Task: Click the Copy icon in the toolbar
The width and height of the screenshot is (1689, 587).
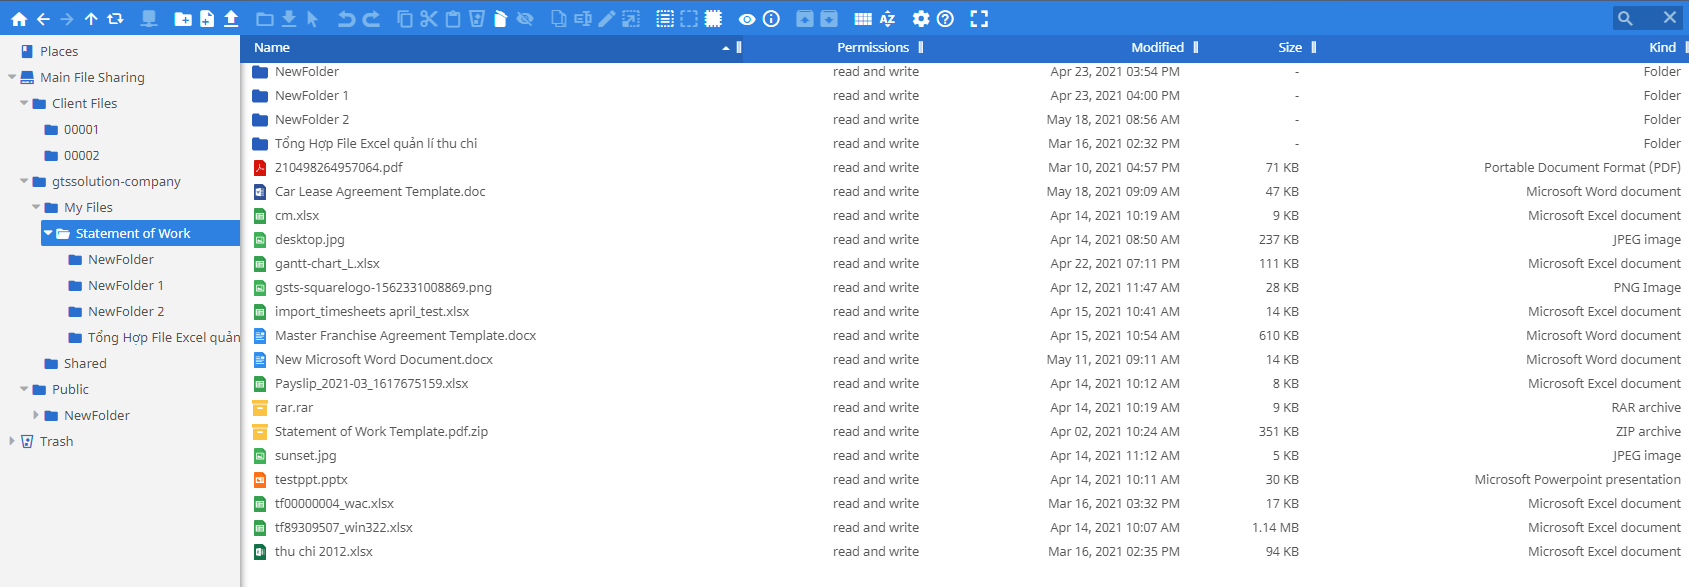Action: 405,18
